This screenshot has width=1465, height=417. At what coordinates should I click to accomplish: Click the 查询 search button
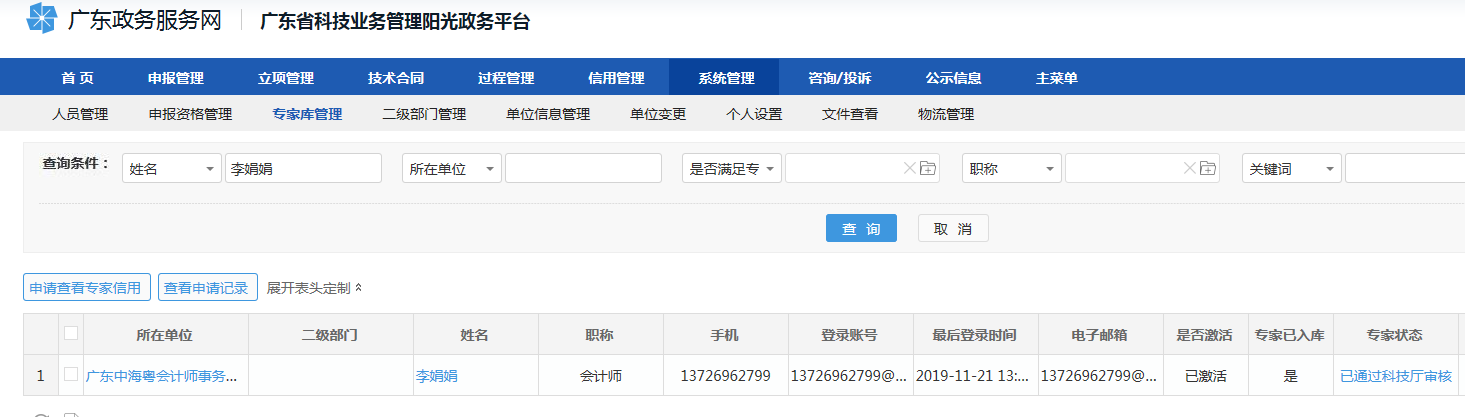[861, 228]
